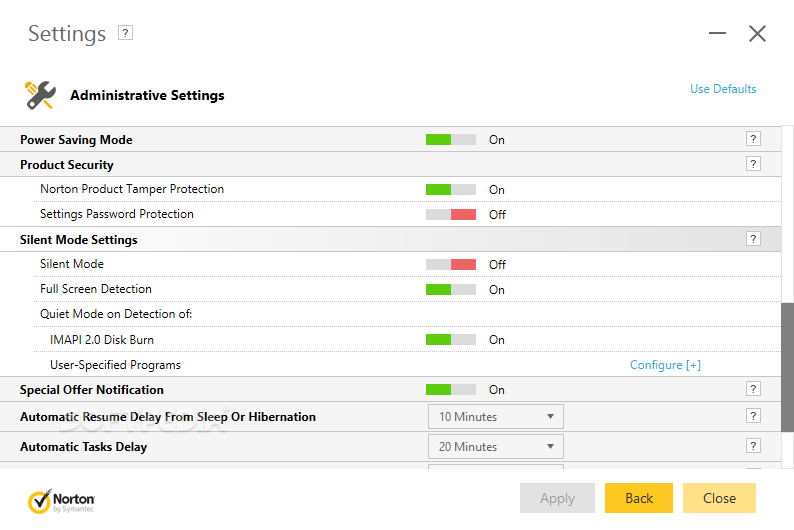
Task: Toggle IMAPI 2.0 Disk Burn switch
Action: [451, 340]
